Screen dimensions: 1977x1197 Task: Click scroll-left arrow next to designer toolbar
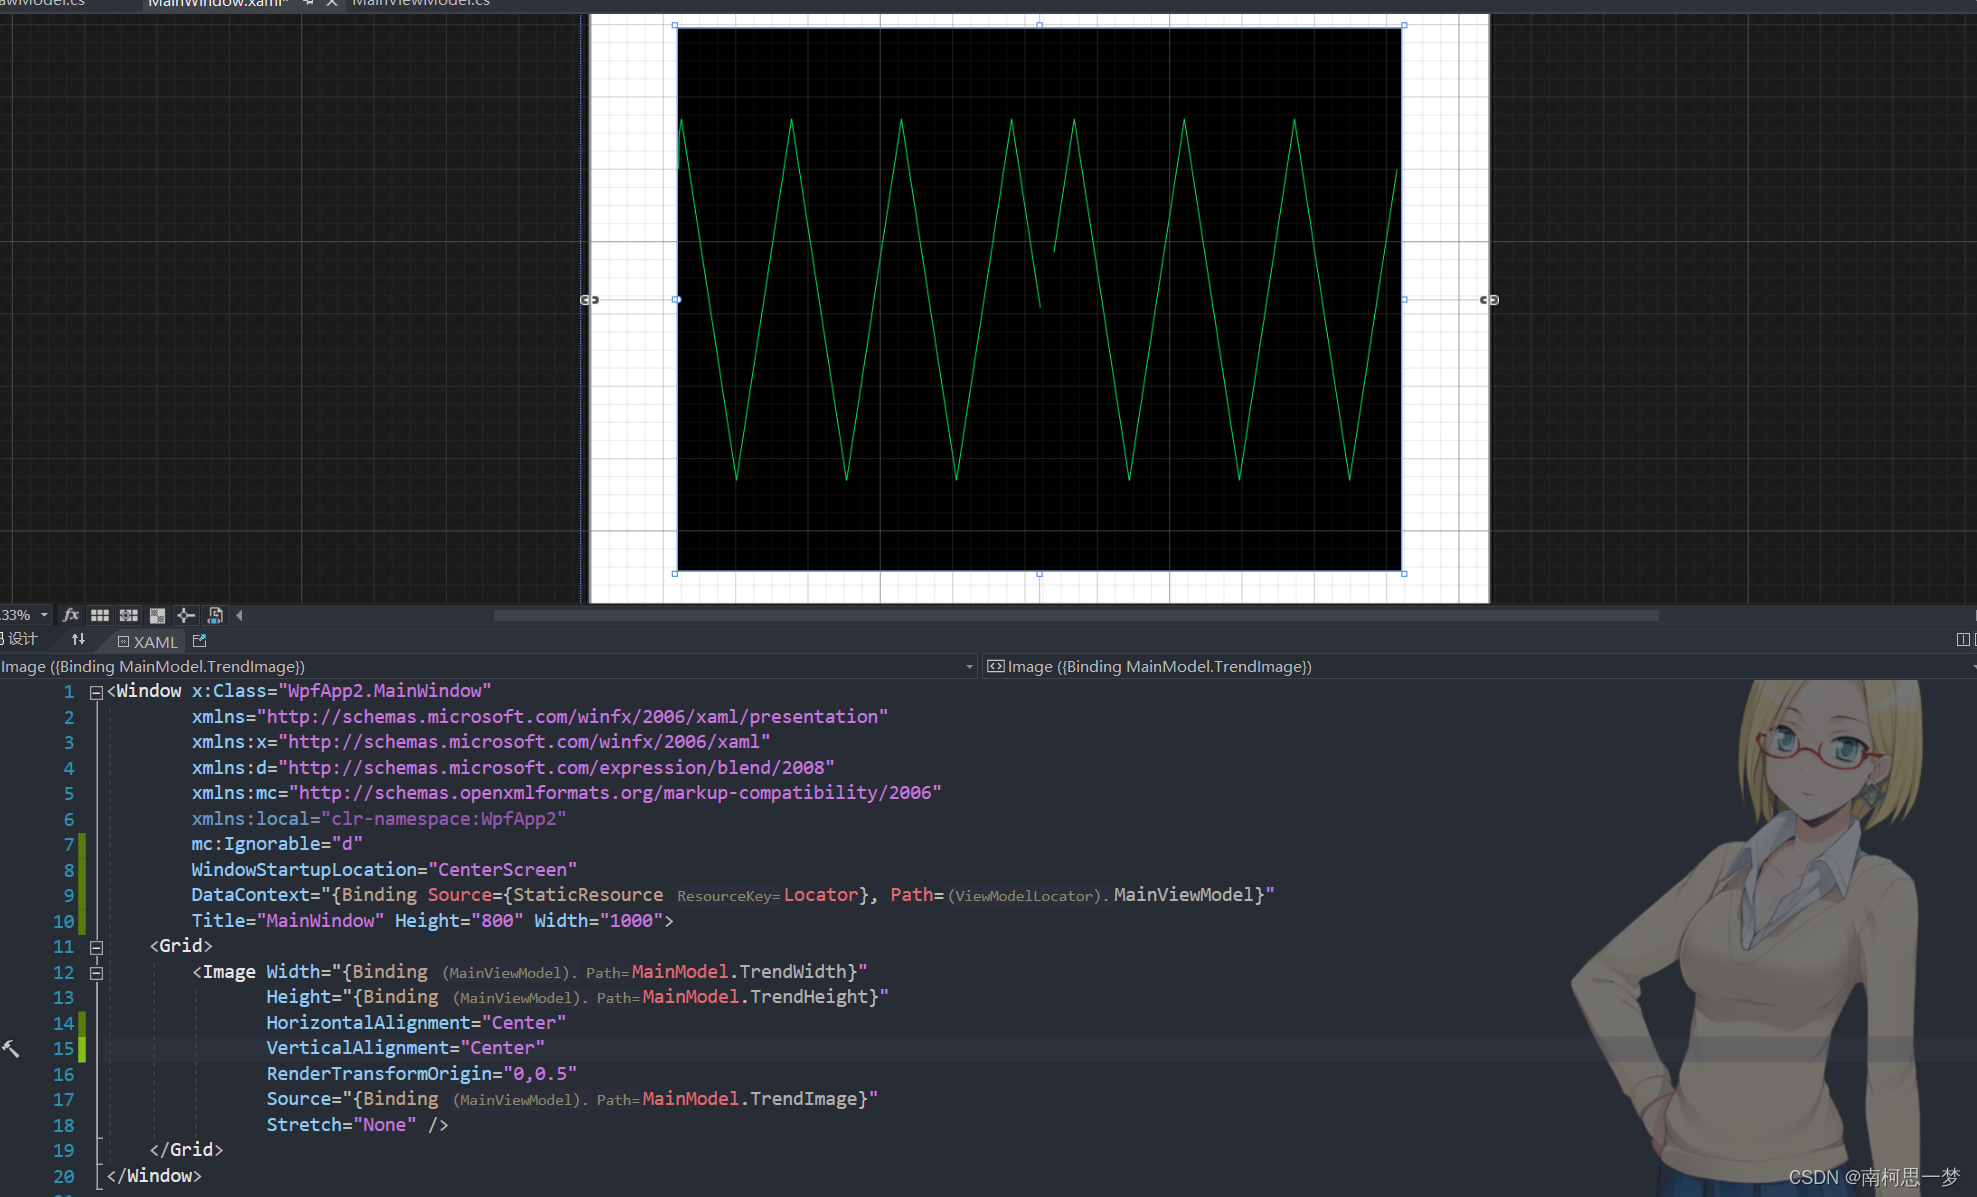pyautogui.click(x=240, y=615)
